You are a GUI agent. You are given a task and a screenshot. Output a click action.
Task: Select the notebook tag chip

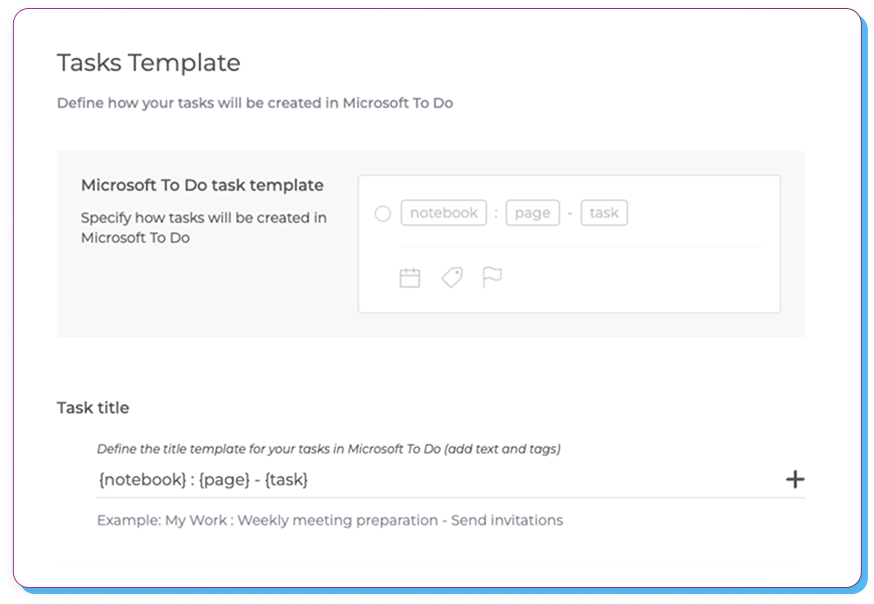click(x=444, y=213)
